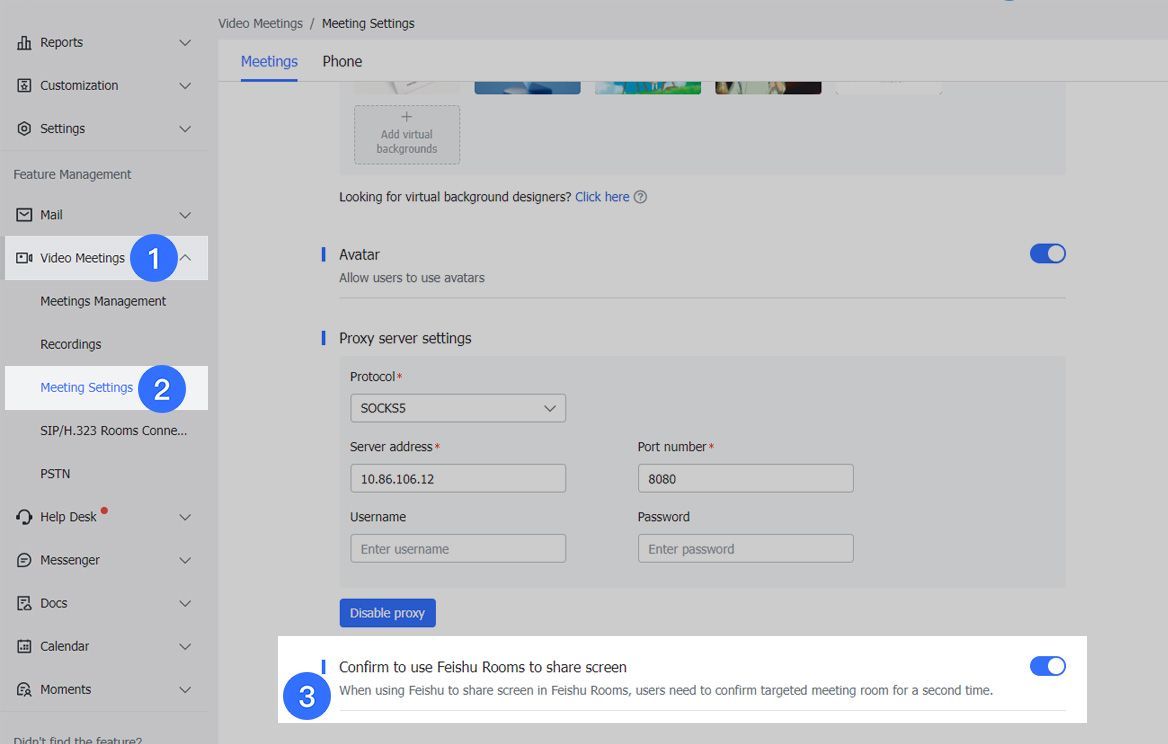Expand the Help Desk section

pyautogui.click(x=184, y=516)
